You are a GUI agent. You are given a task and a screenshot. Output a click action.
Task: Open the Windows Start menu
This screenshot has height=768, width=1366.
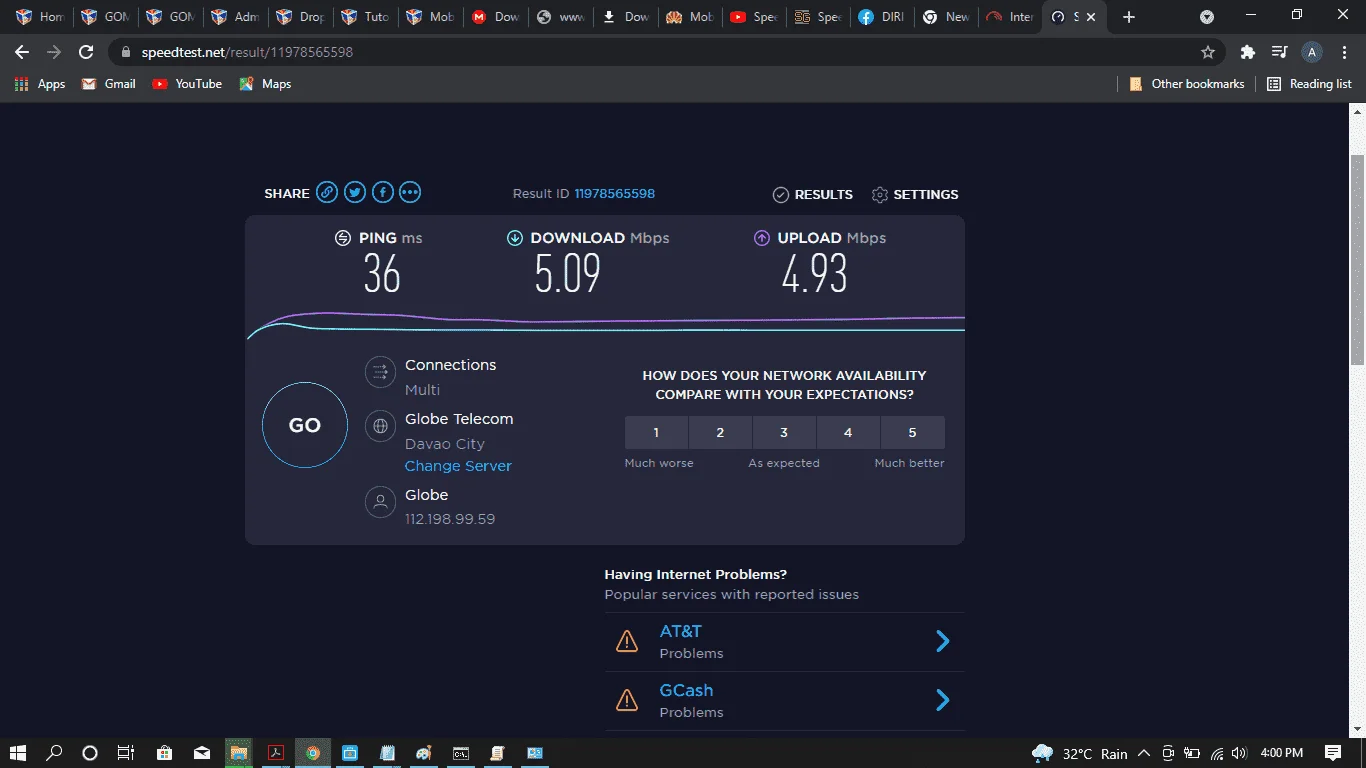coord(19,753)
